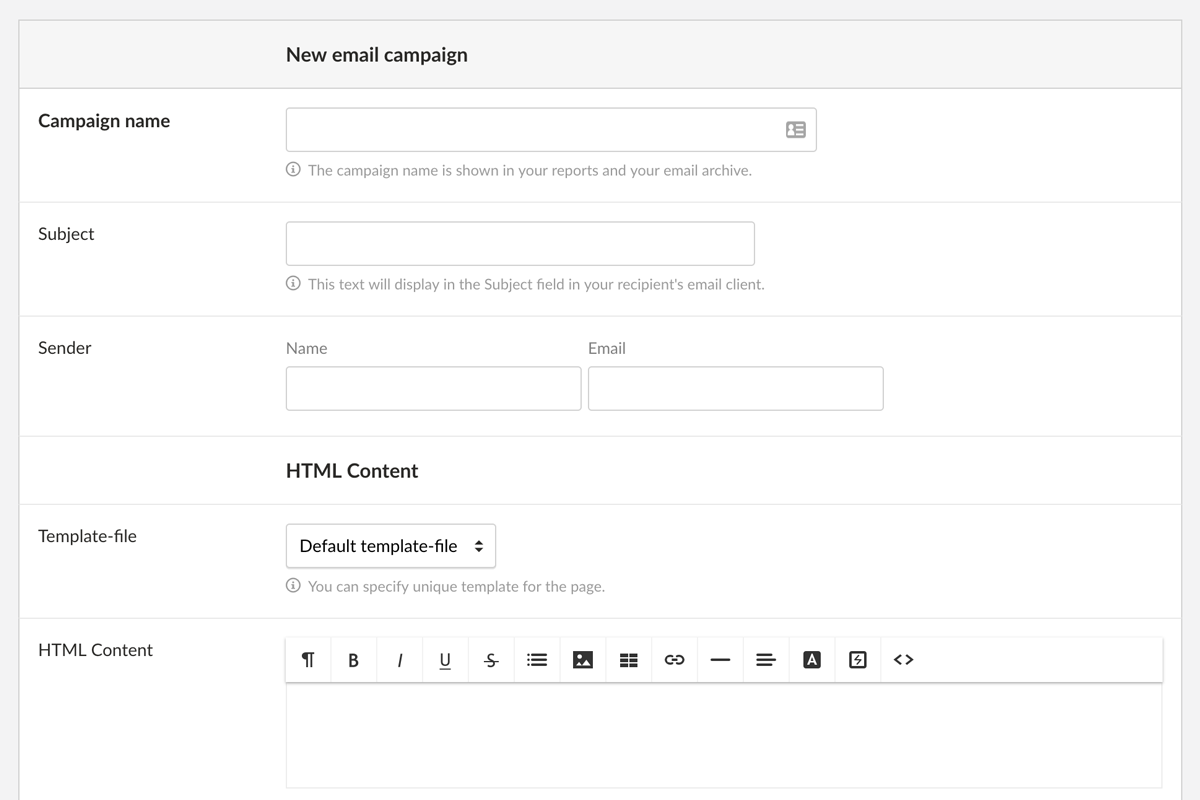This screenshot has width=1200, height=800.
Task: Insert a table in editor
Action: [629, 660]
